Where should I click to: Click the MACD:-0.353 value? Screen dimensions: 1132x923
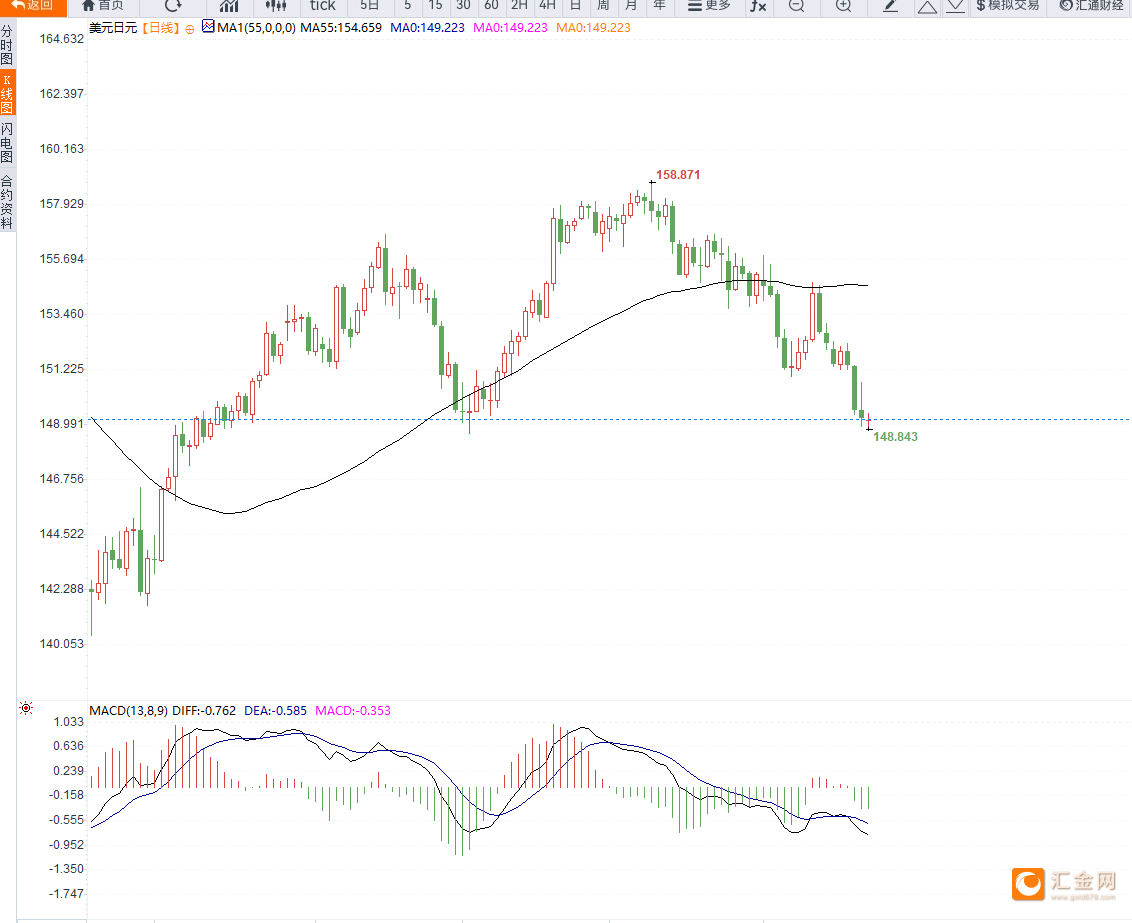point(353,711)
